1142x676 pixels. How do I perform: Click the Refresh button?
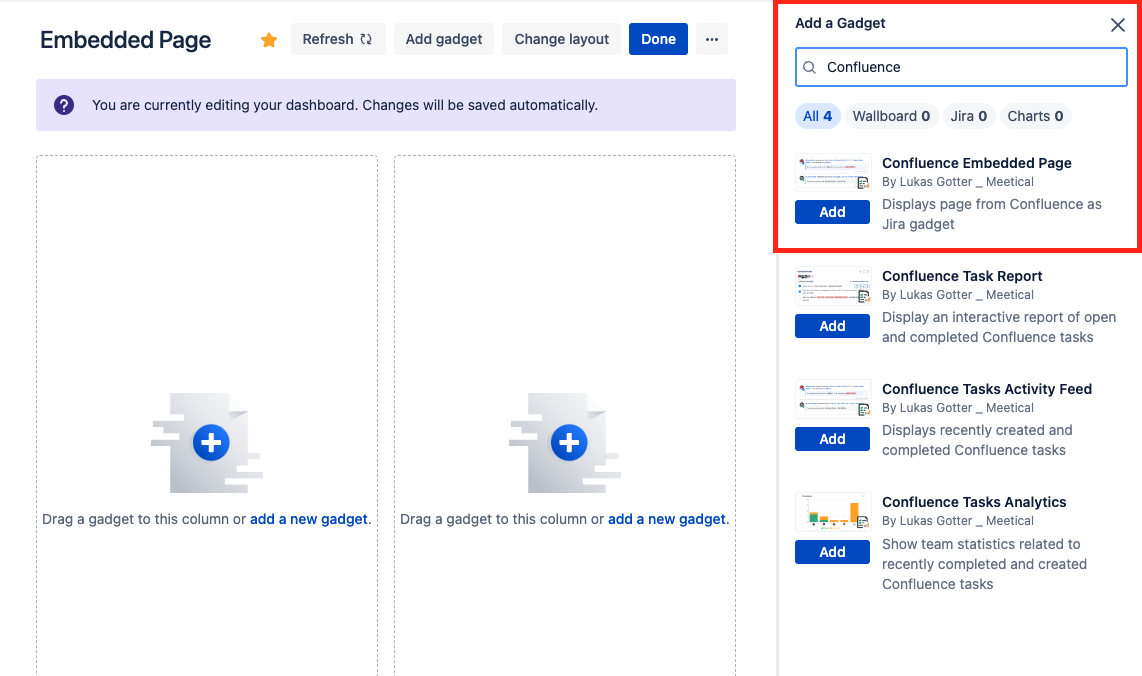pyautogui.click(x=338, y=39)
